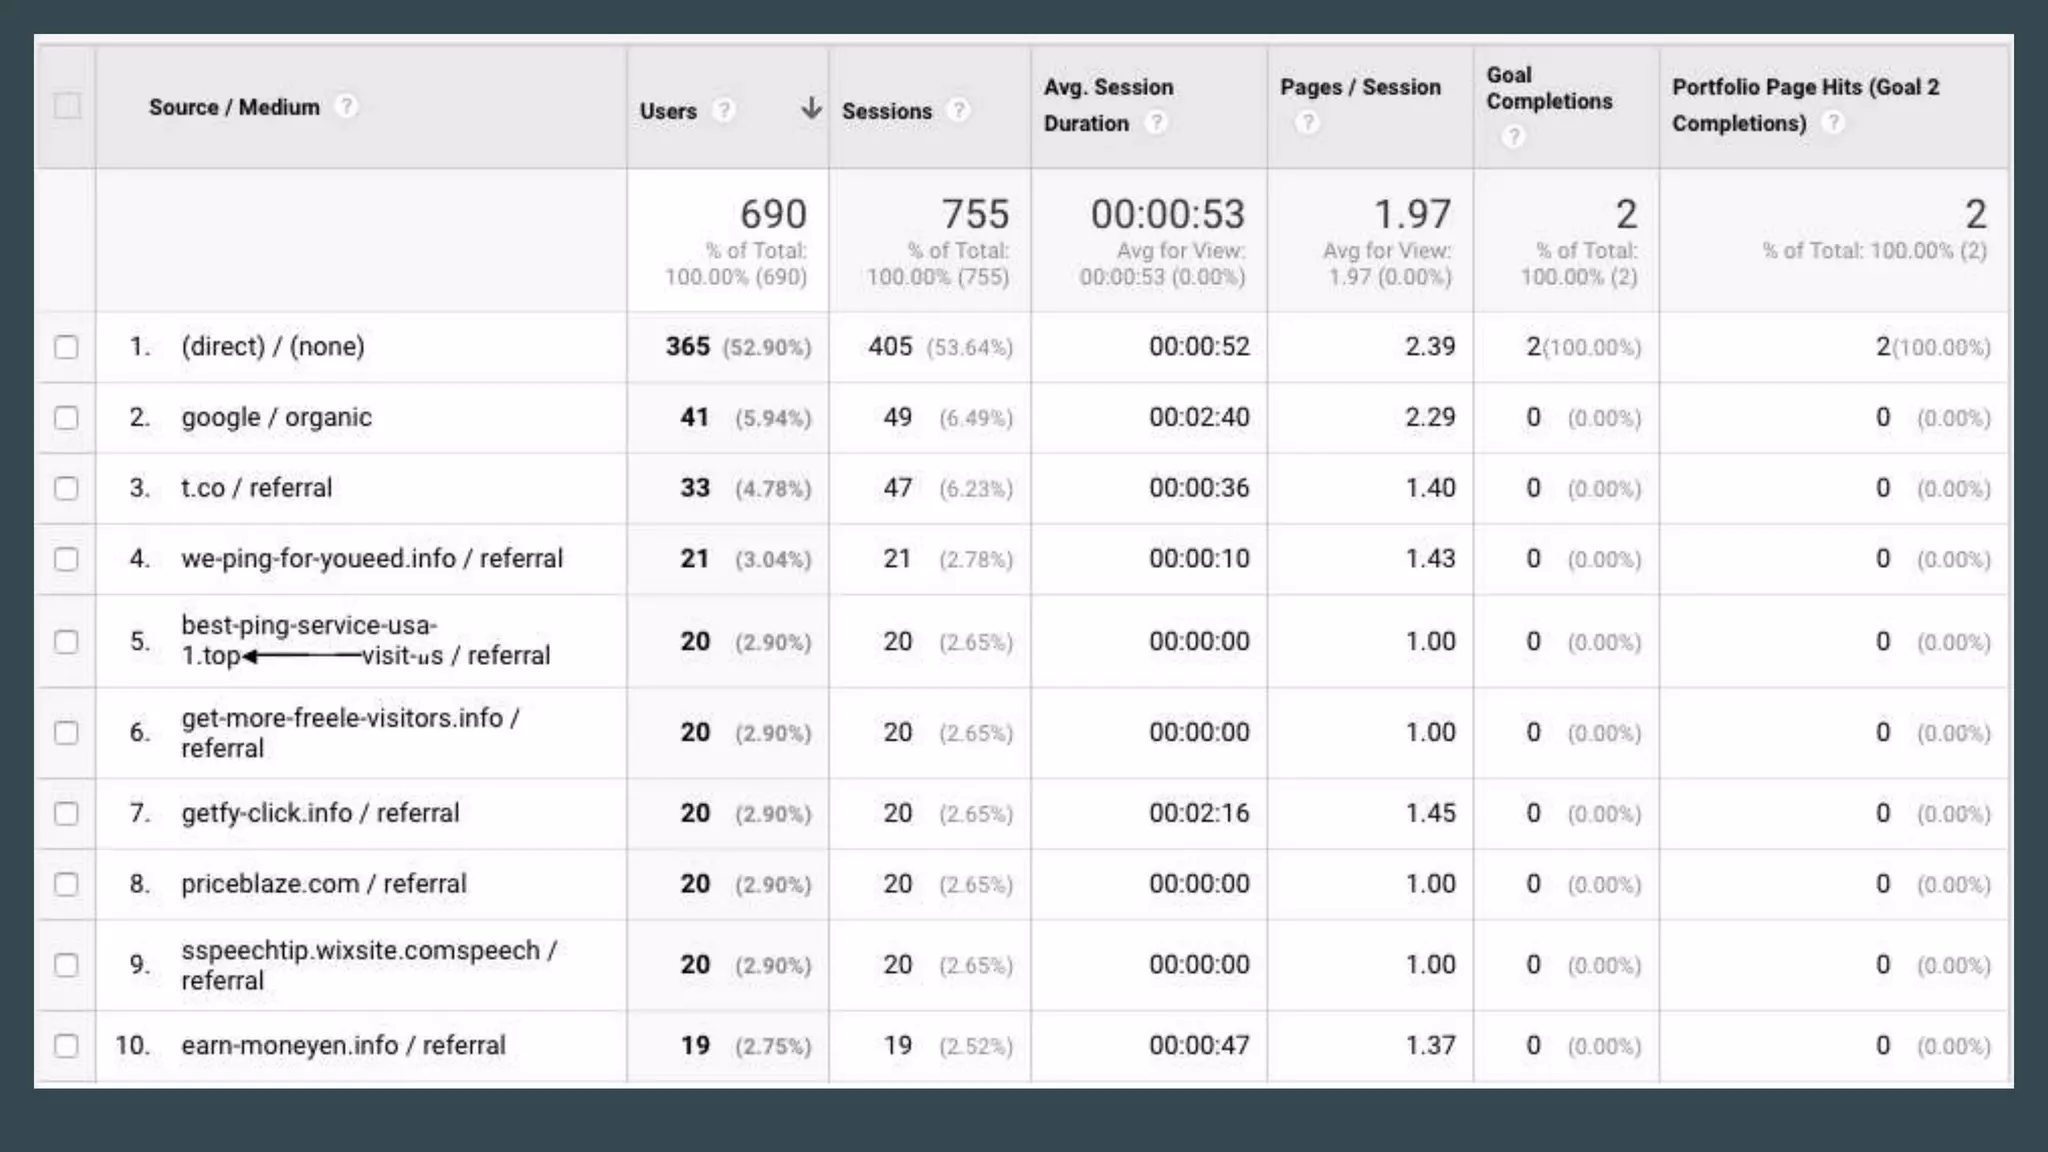
Task: Click help icon next to Avg. Session Duration
Action: pyautogui.click(x=1156, y=123)
